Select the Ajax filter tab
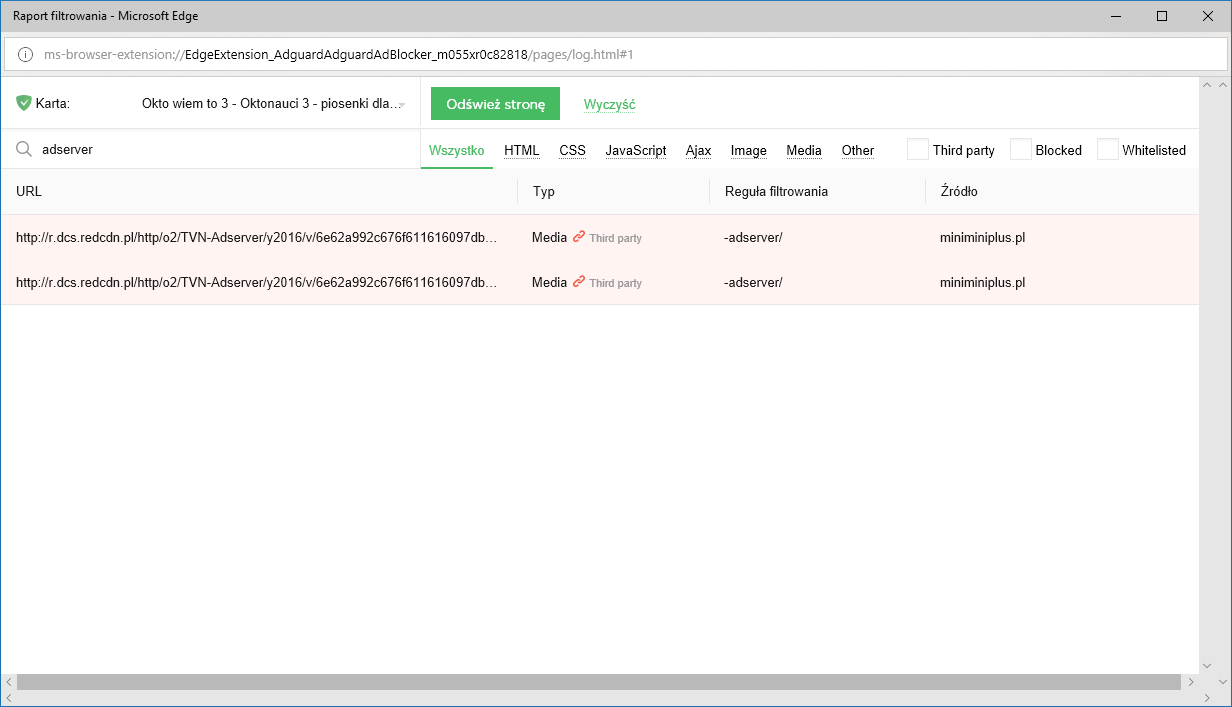The width and height of the screenshot is (1232, 707). click(x=699, y=151)
